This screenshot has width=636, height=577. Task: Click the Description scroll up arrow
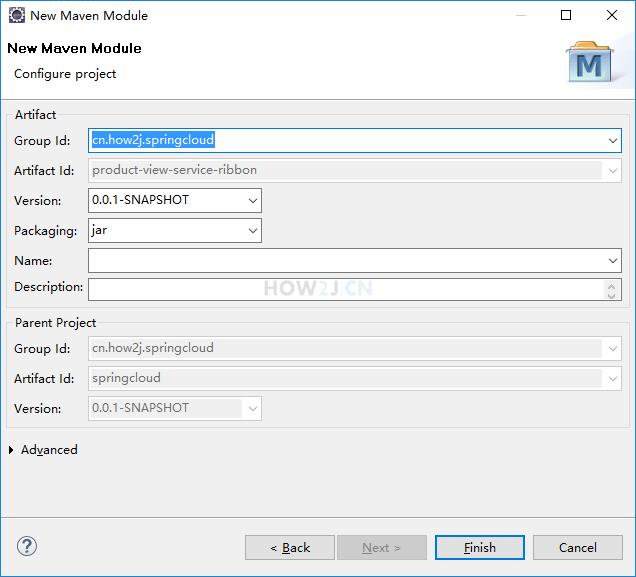click(x=612, y=285)
